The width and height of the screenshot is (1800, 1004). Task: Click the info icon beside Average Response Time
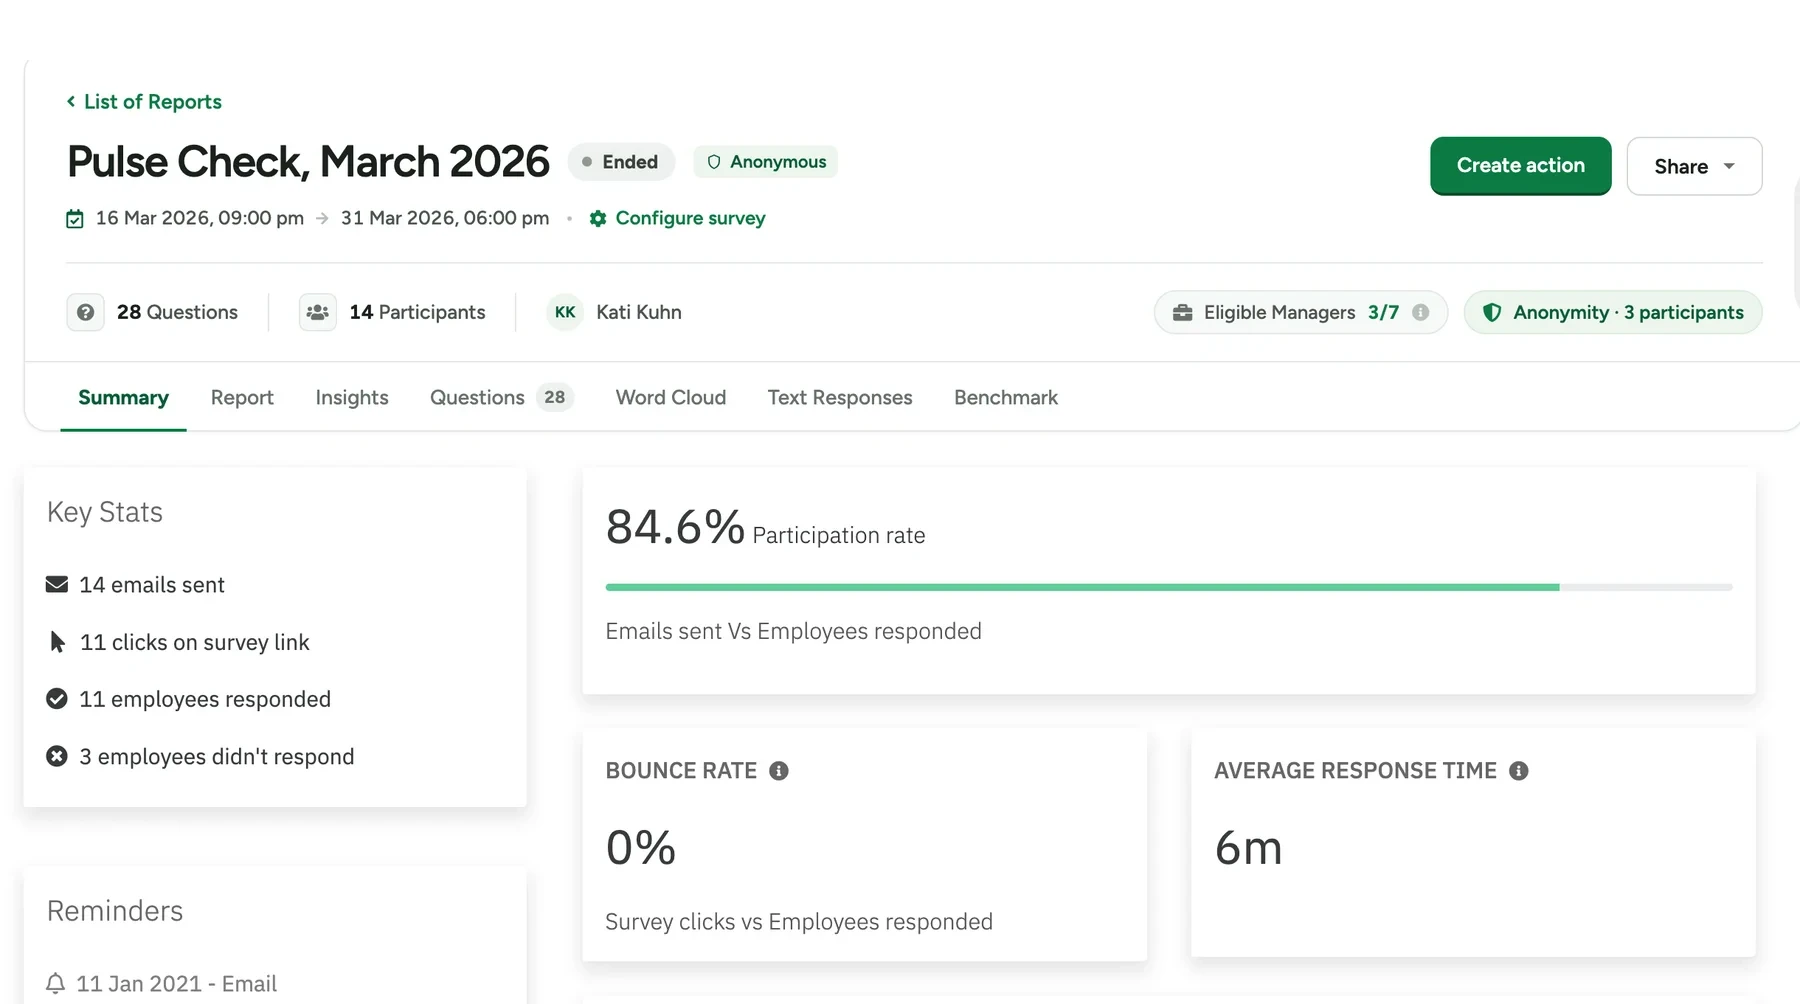point(1519,771)
